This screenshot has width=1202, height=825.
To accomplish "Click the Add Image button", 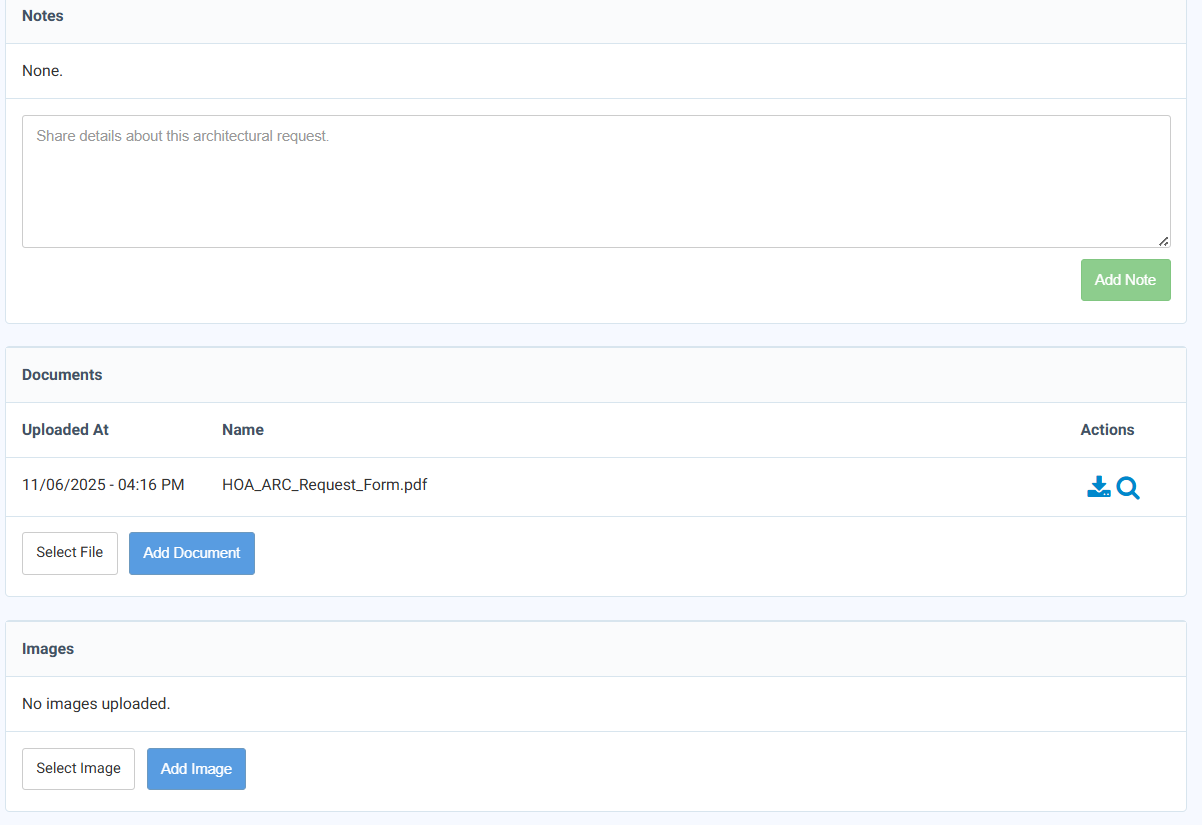I will point(196,769).
